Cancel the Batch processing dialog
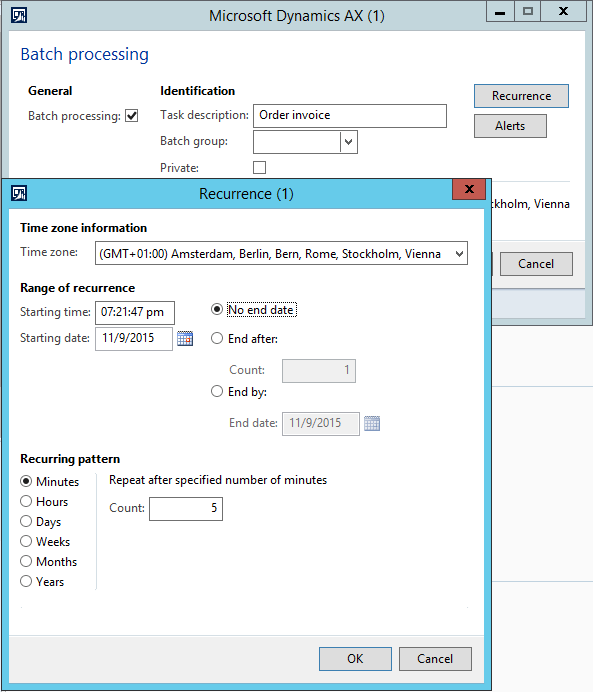The height and width of the screenshot is (692, 593). click(x=536, y=264)
